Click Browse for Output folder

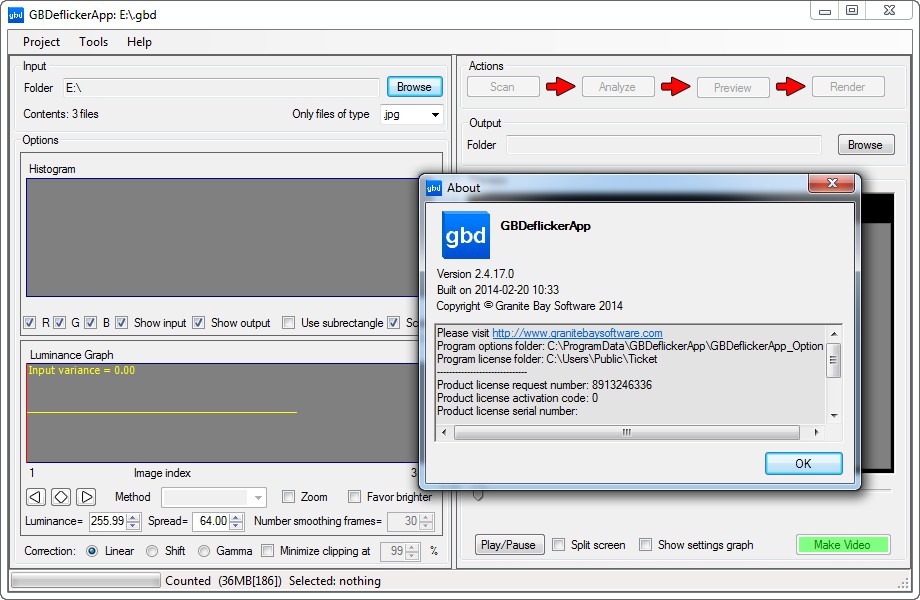click(x=865, y=145)
